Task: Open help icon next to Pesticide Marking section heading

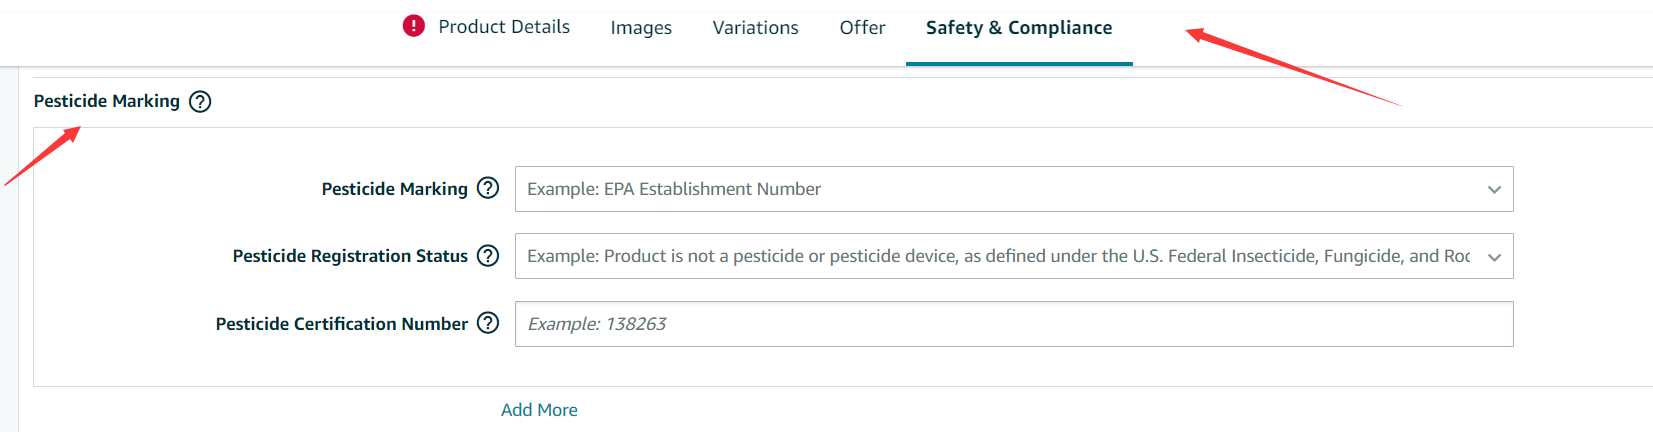Action: click(x=200, y=102)
